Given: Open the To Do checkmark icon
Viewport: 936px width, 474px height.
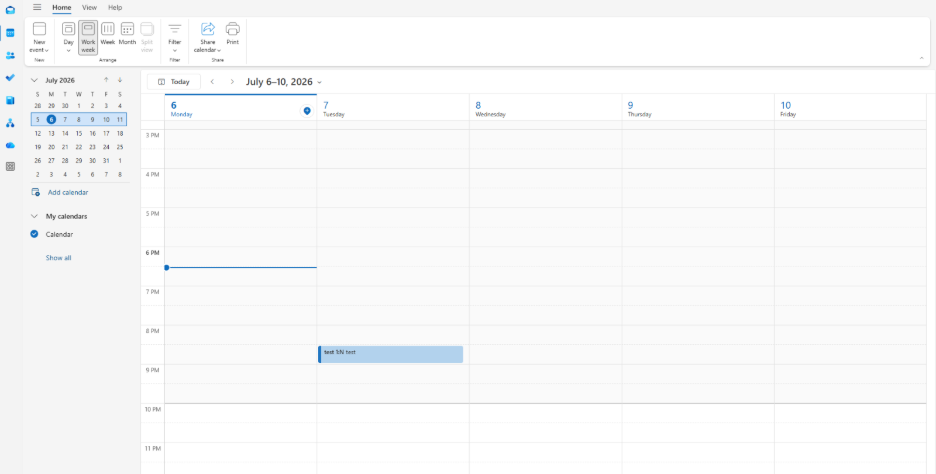Looking at the screenshot, I should tap(10, 78).
